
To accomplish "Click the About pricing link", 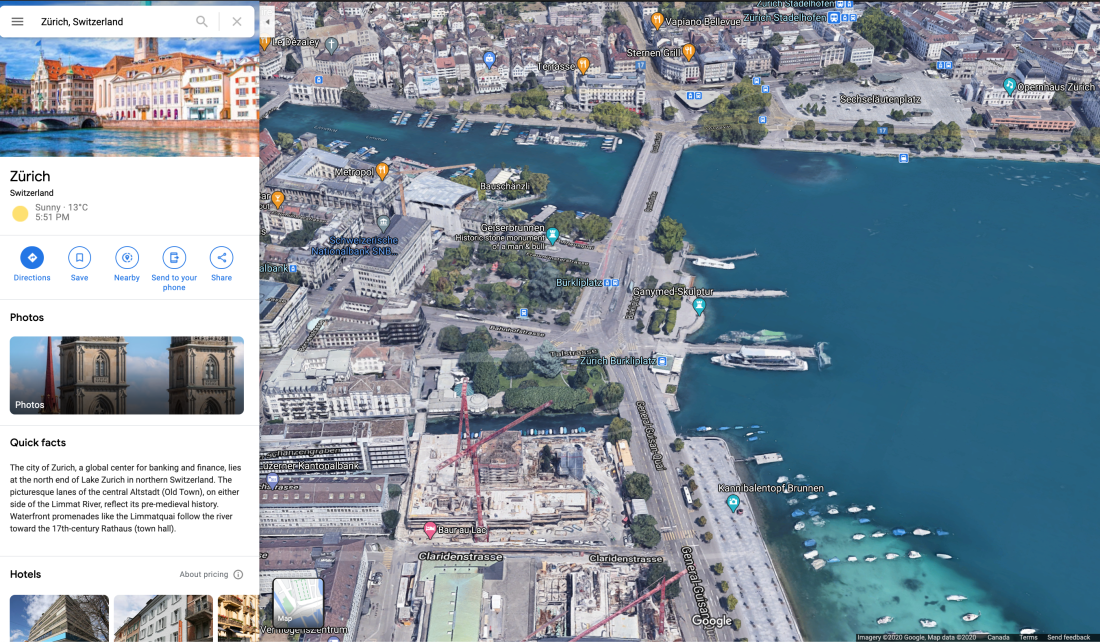I will click(203, 574).
